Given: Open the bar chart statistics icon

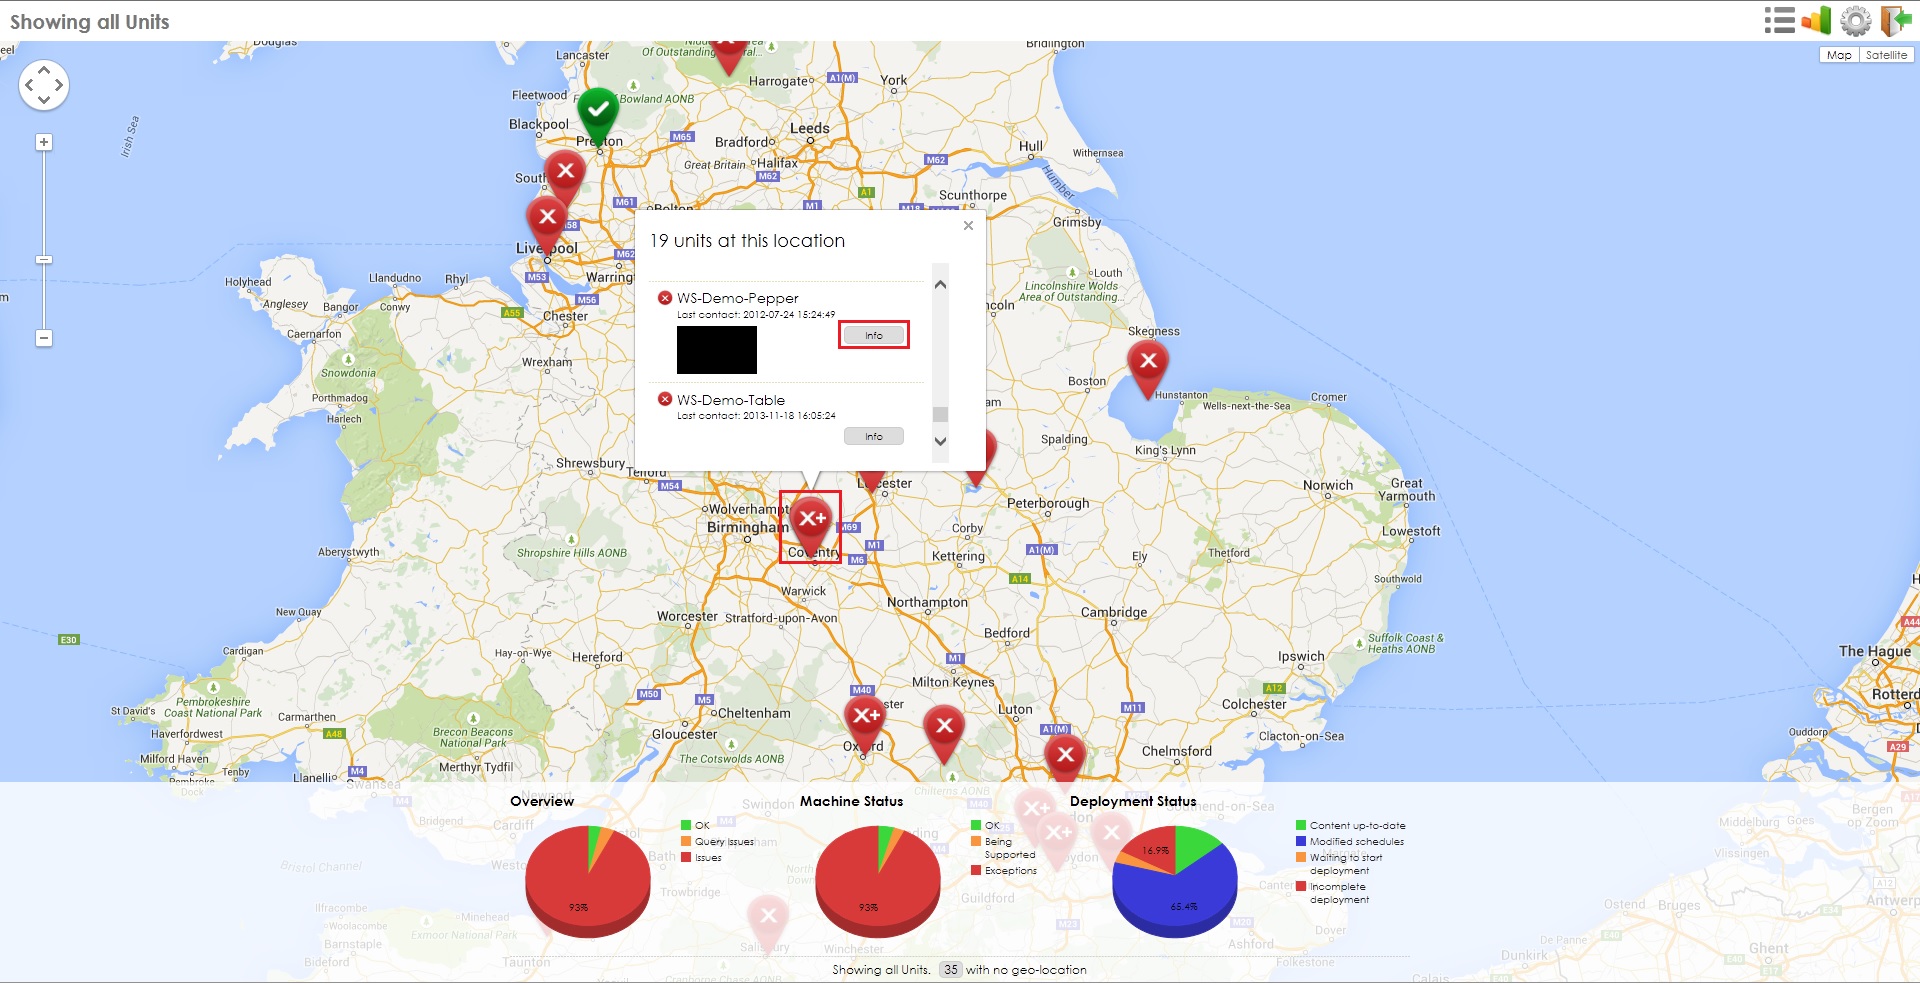Looking at the screenshot, I should (x=1816, y=20).
